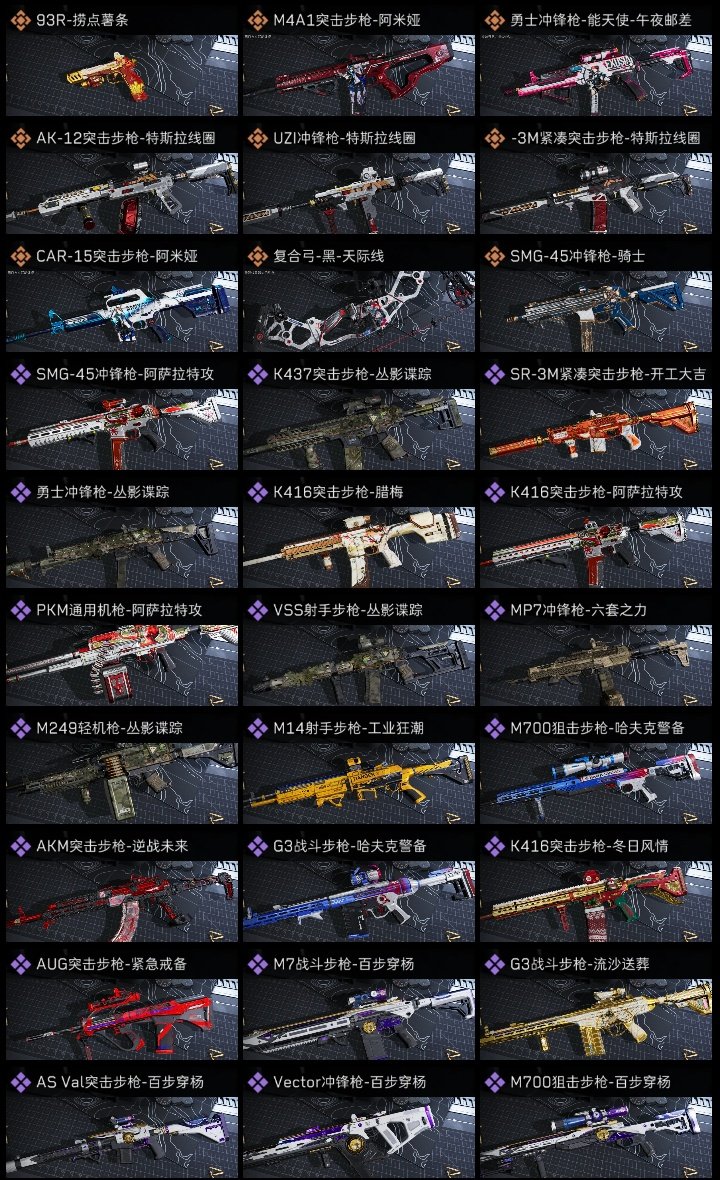
Task: Click the purple rarity icon beside M14射手步枪-工业狂潮
Action: tap(257, 728)
